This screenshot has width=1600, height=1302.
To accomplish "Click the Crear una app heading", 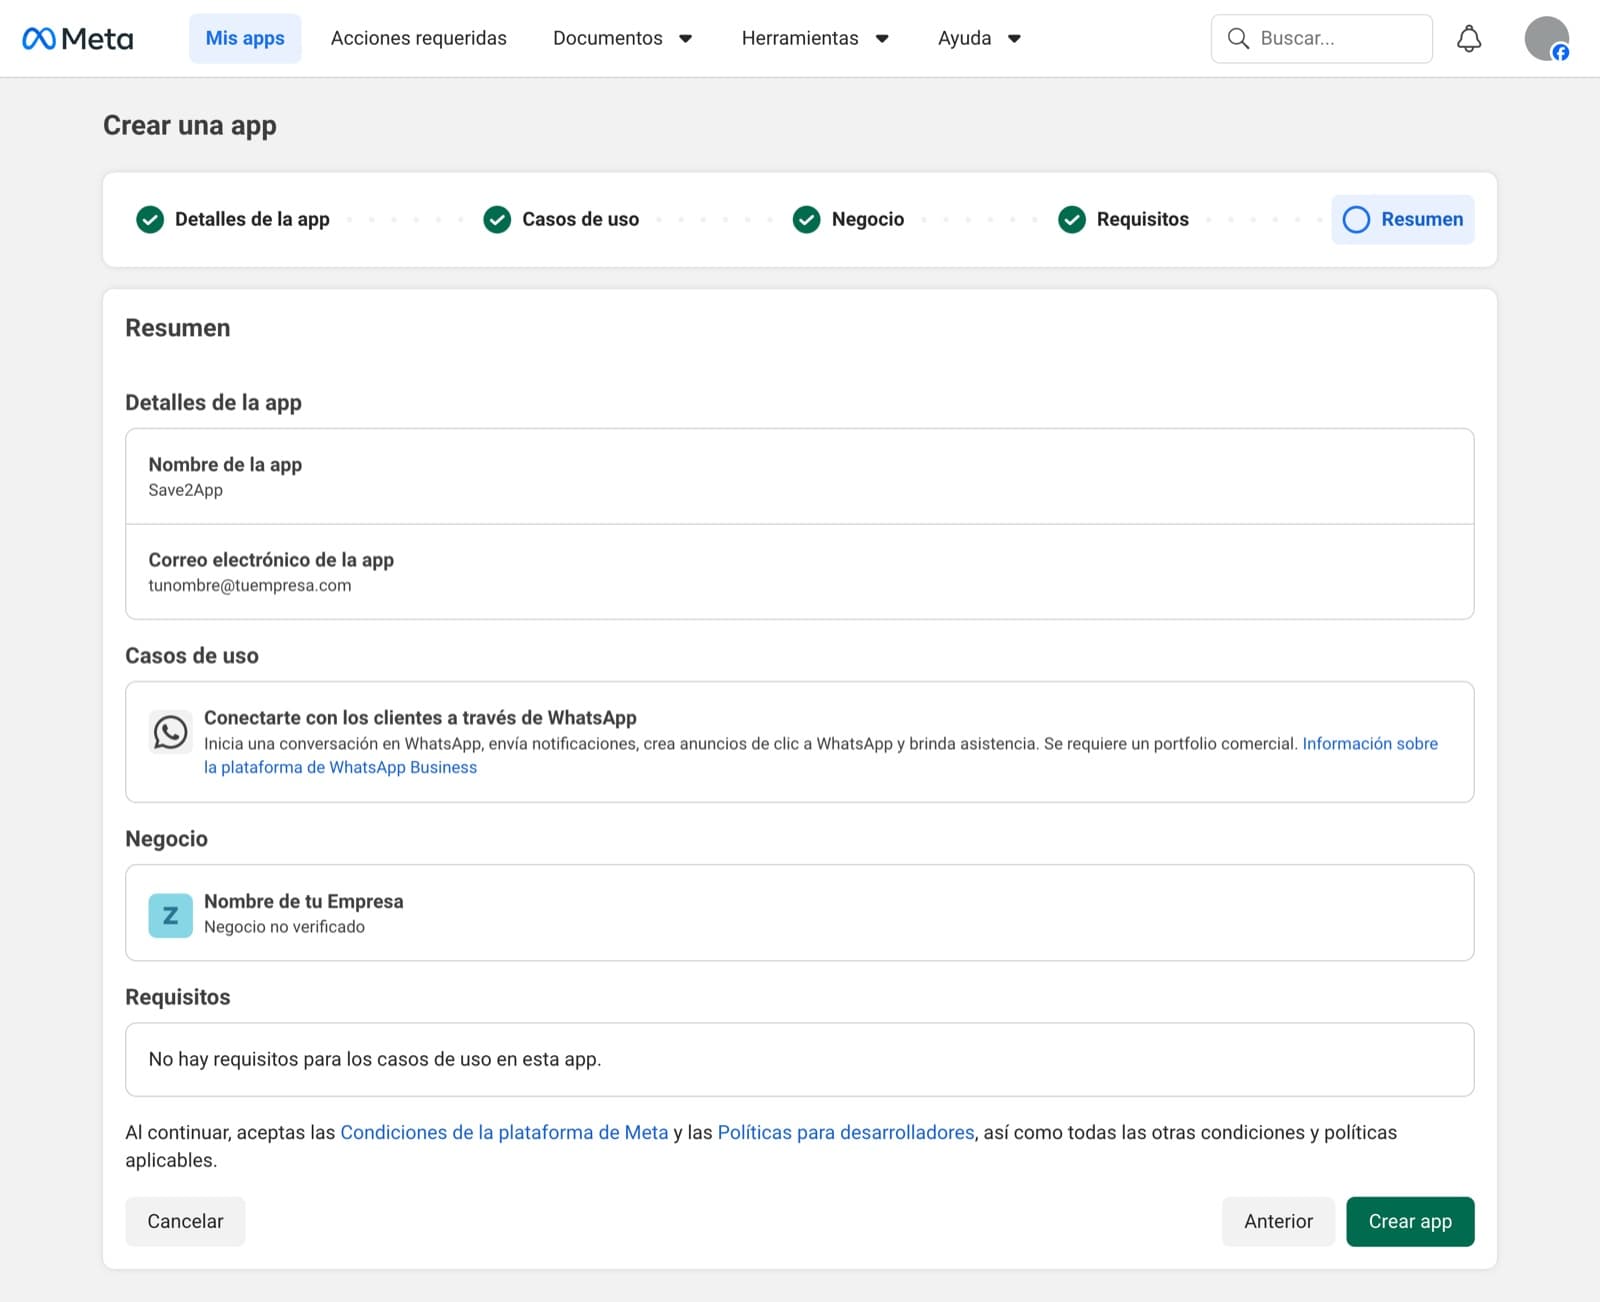I will coord(190,125).
